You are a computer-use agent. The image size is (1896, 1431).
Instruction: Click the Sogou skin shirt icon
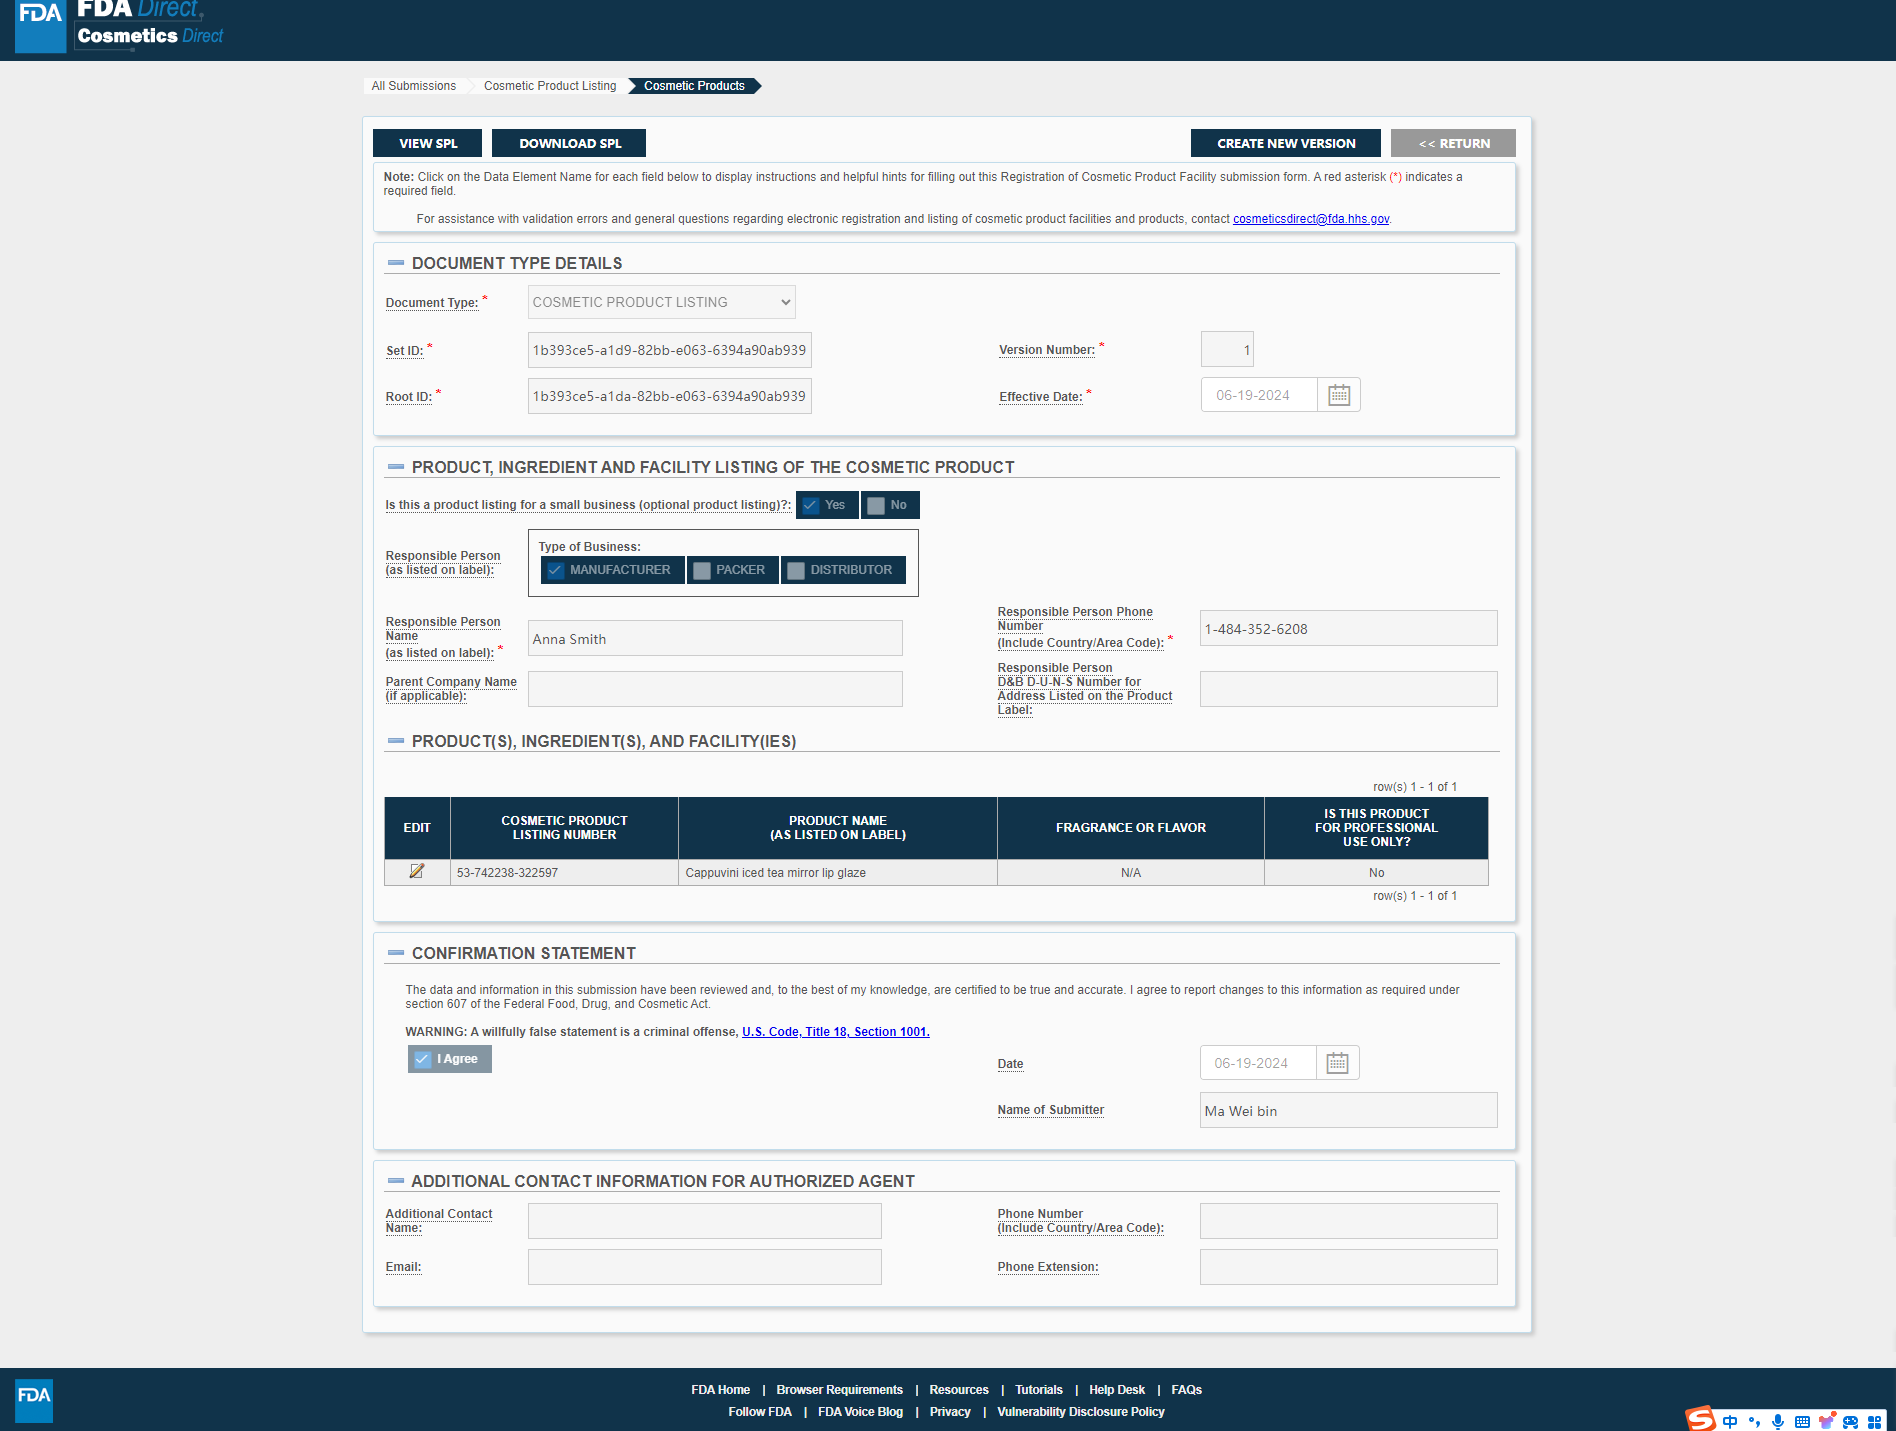coord(1826,1421)
